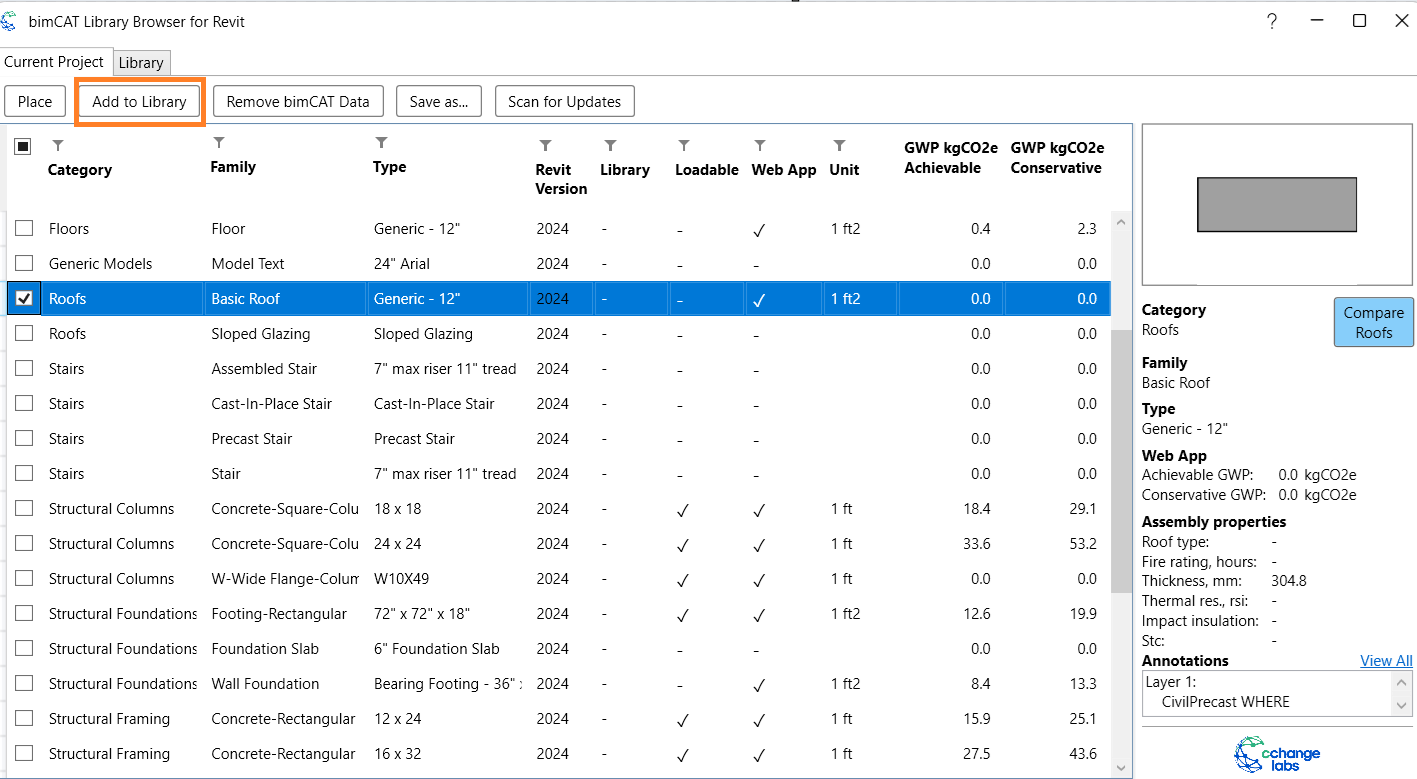Sort by GWP kgCO2e Achievable header
Image resolution: width=1417 pixels, height=779 pixels.
951,158
